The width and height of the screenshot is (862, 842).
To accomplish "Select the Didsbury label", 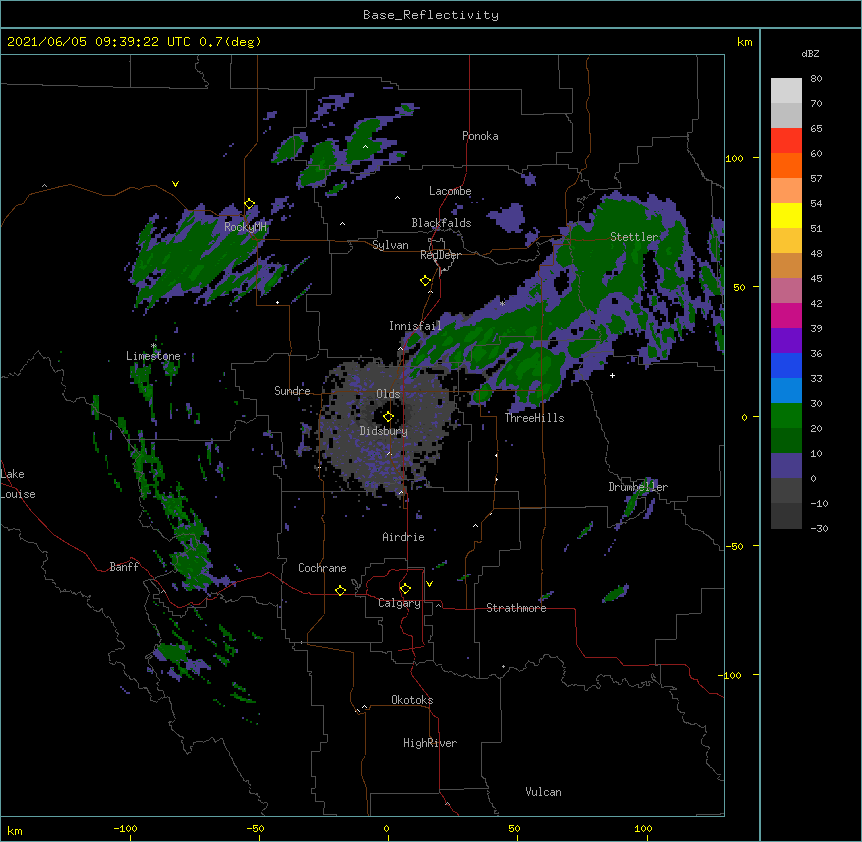I will [x=383, y=431].
